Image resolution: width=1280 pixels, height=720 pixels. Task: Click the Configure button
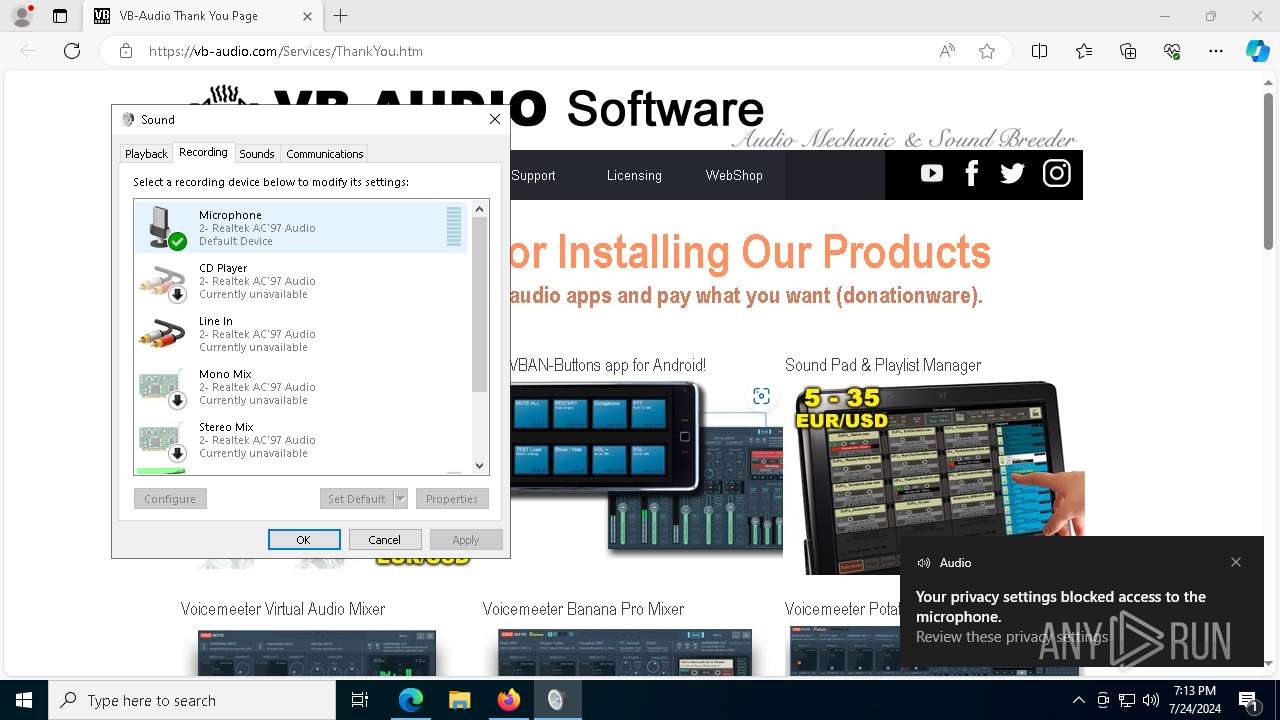click(x=170, y=498)
